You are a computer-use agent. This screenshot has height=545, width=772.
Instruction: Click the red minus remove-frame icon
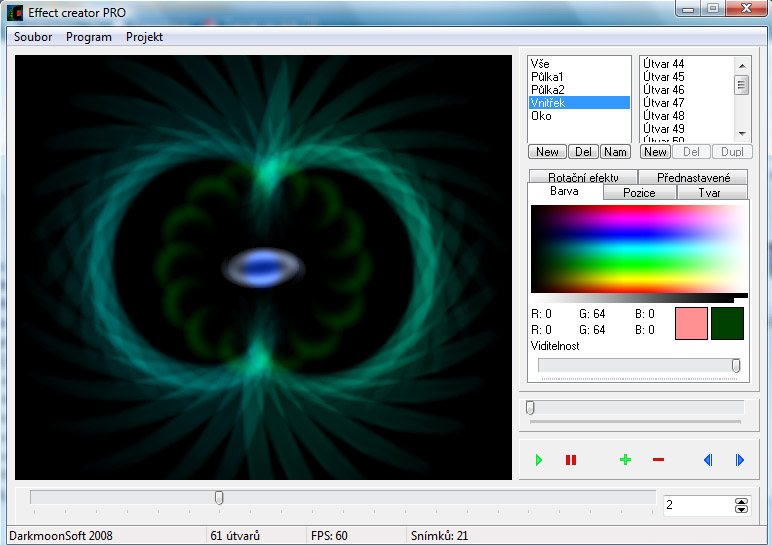(658, 460)
